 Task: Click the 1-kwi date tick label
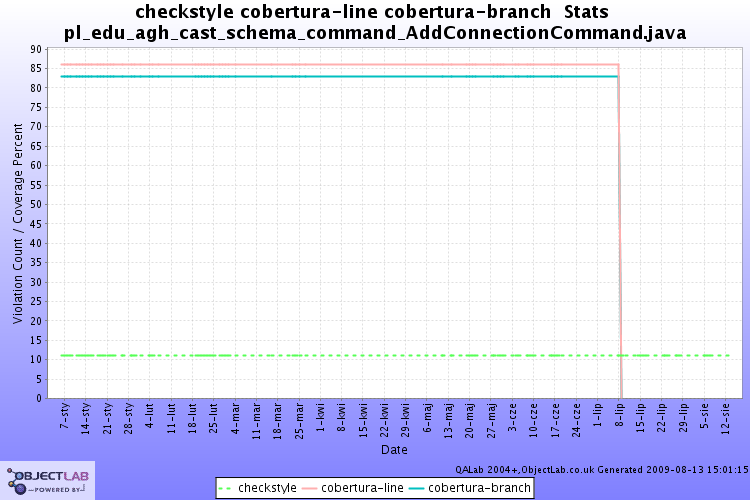320,417
